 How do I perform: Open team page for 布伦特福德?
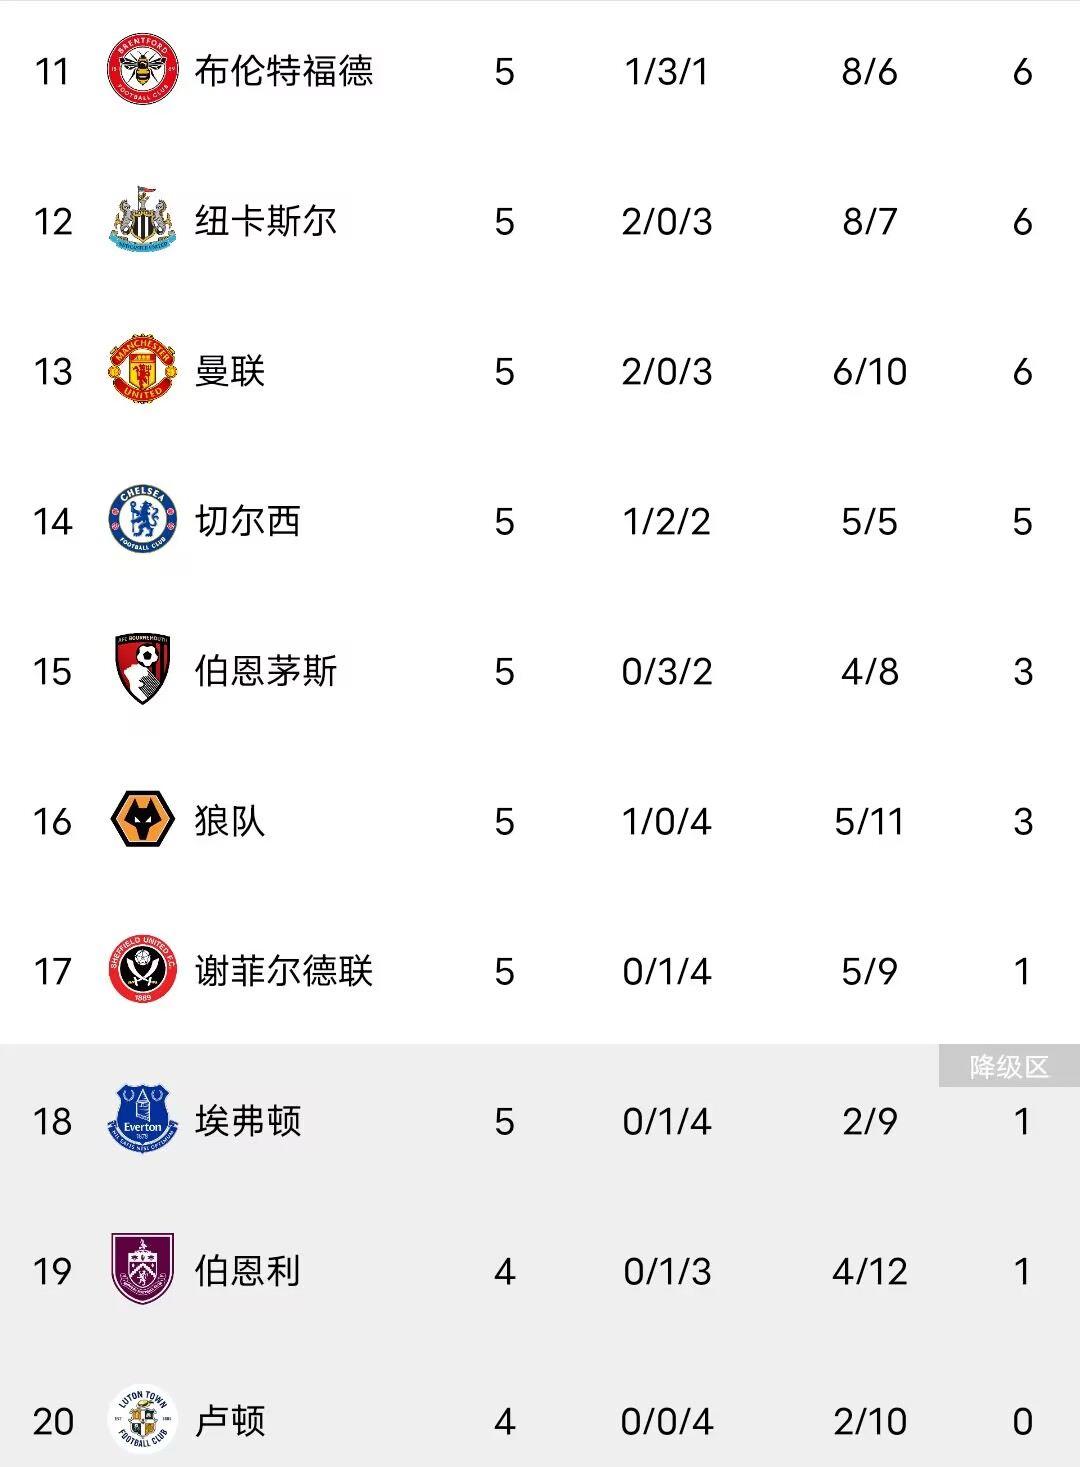284,71
